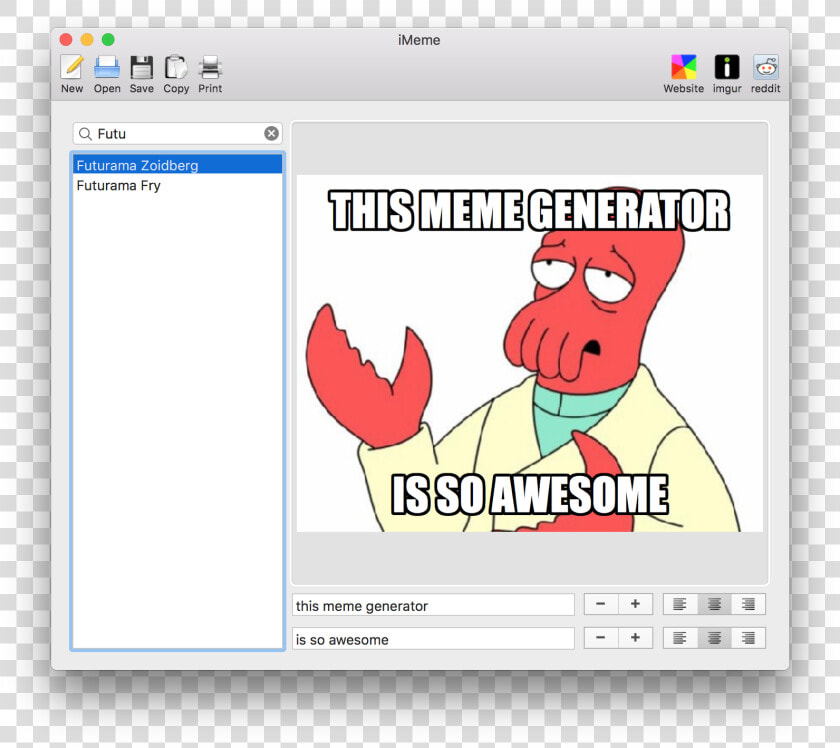840x748 pixels.
Task: Close the iMeme window with red button
Action: (66, 40)
